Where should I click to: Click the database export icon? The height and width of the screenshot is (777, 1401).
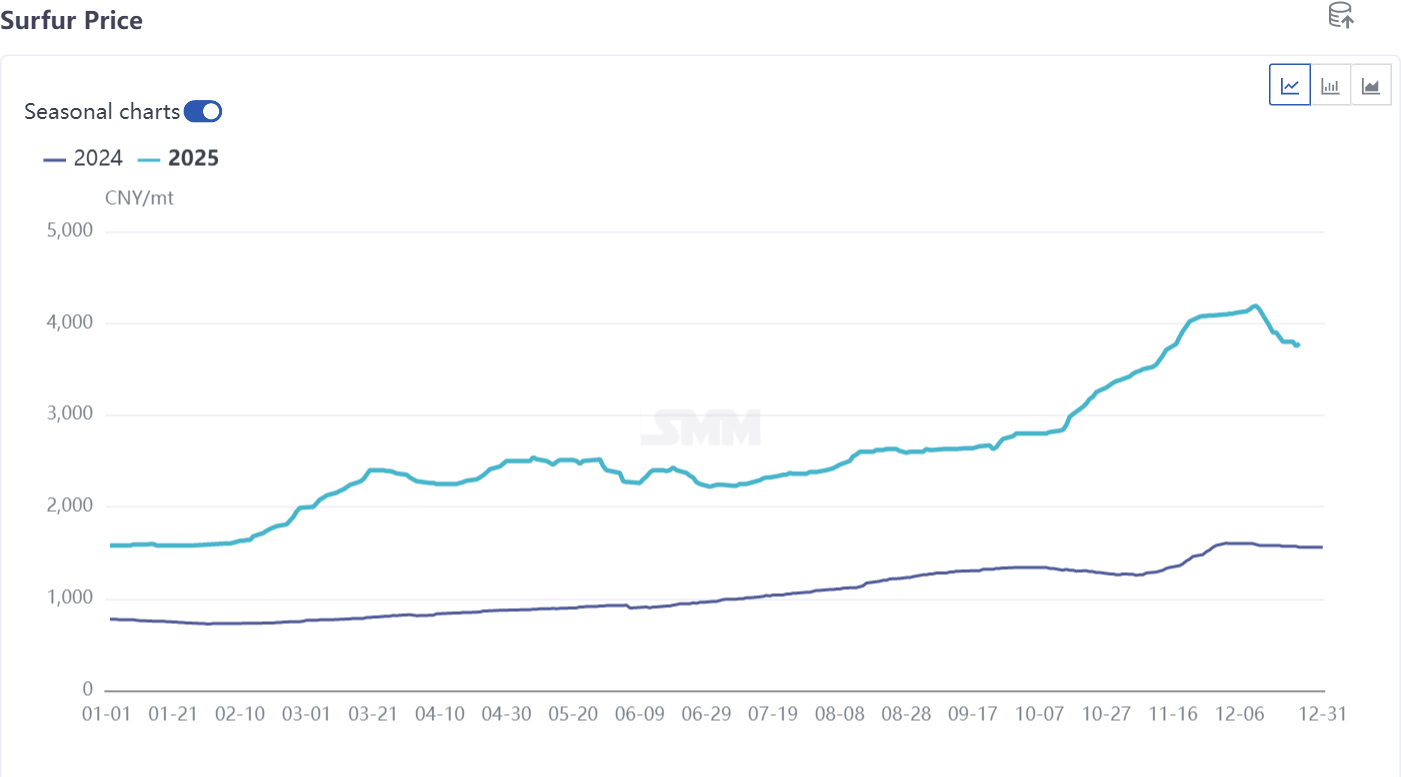coord(1340,15)
